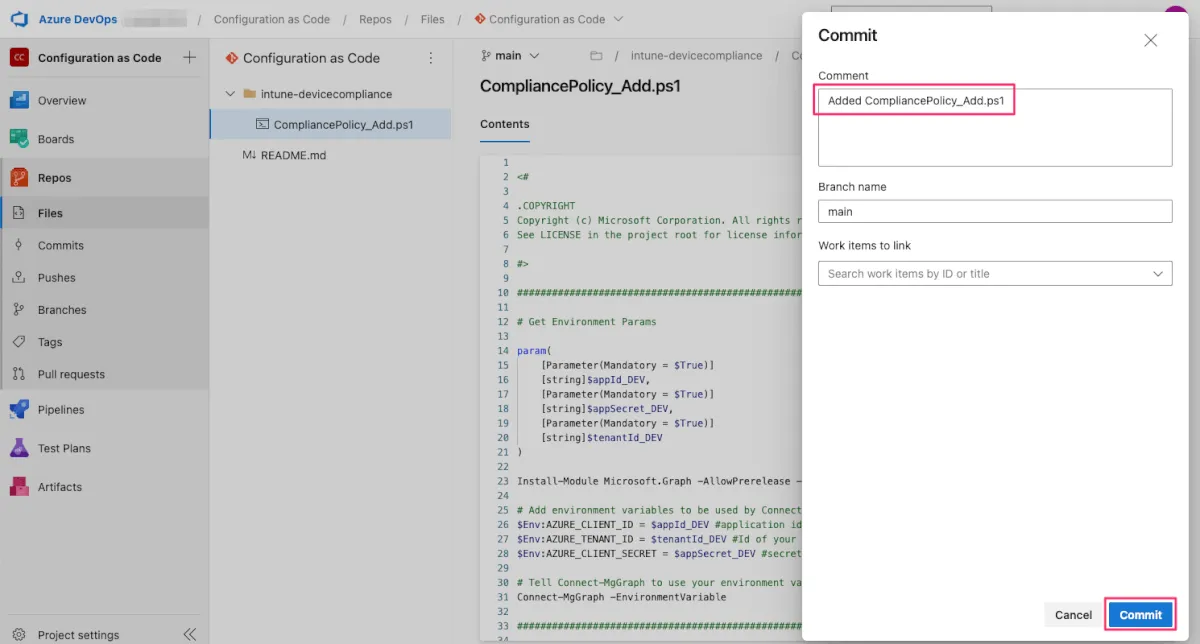
Task: Click the Commit button
Action: coord(1140,615)
